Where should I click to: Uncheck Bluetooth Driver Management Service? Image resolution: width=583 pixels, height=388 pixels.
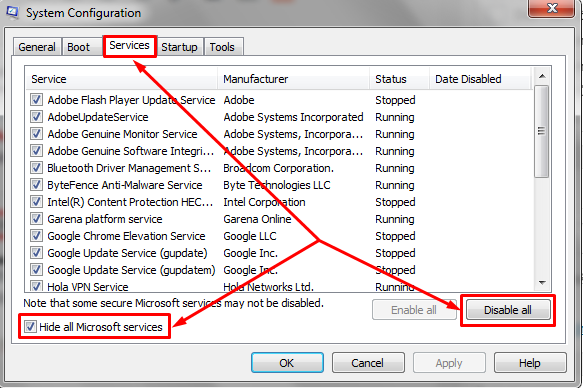[x=36, y=168]
